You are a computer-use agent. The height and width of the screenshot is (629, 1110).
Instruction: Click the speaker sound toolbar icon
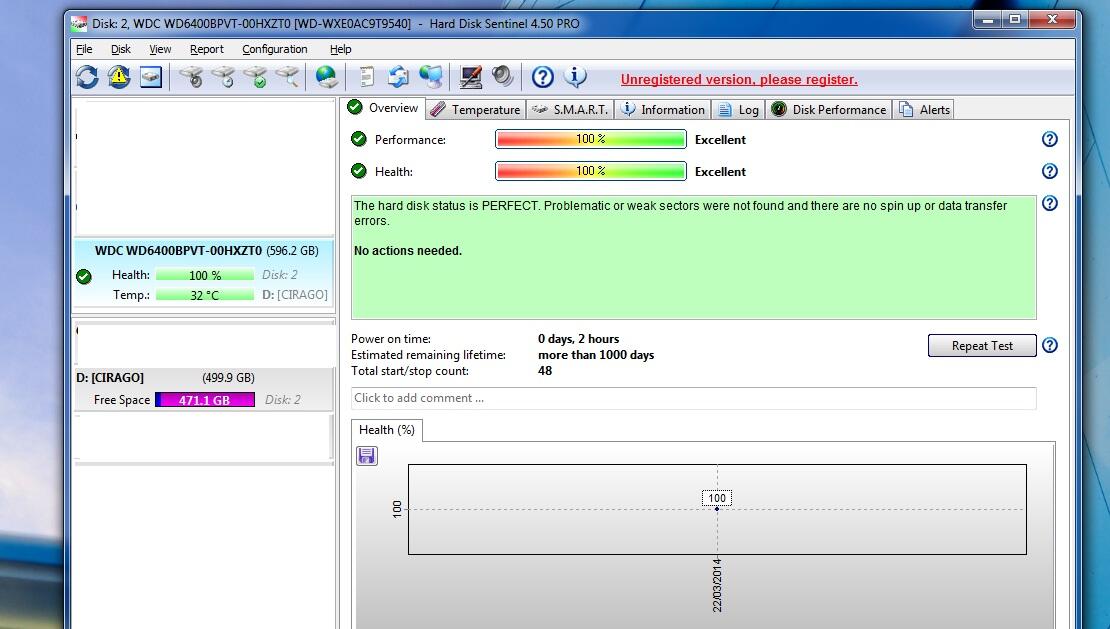pos(503,76)
